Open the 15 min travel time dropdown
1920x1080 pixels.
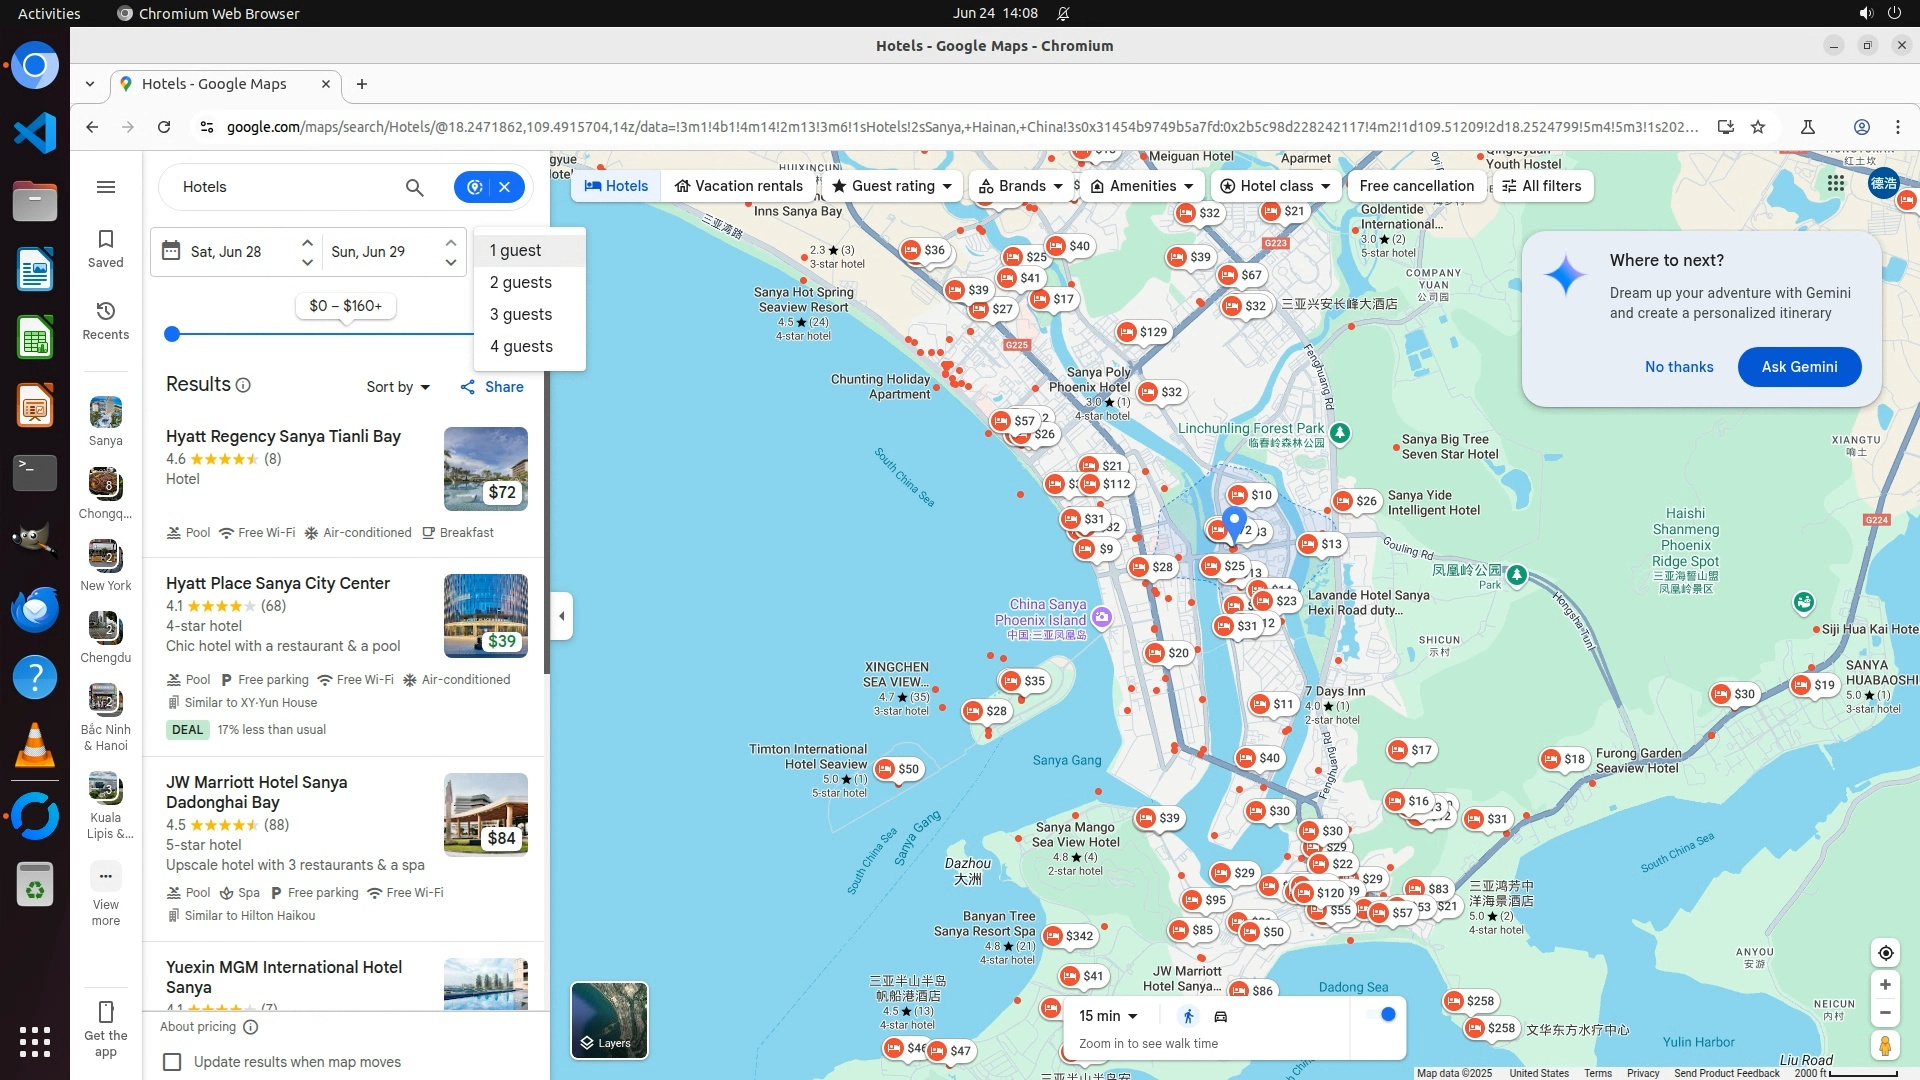click(1108, 1016)
